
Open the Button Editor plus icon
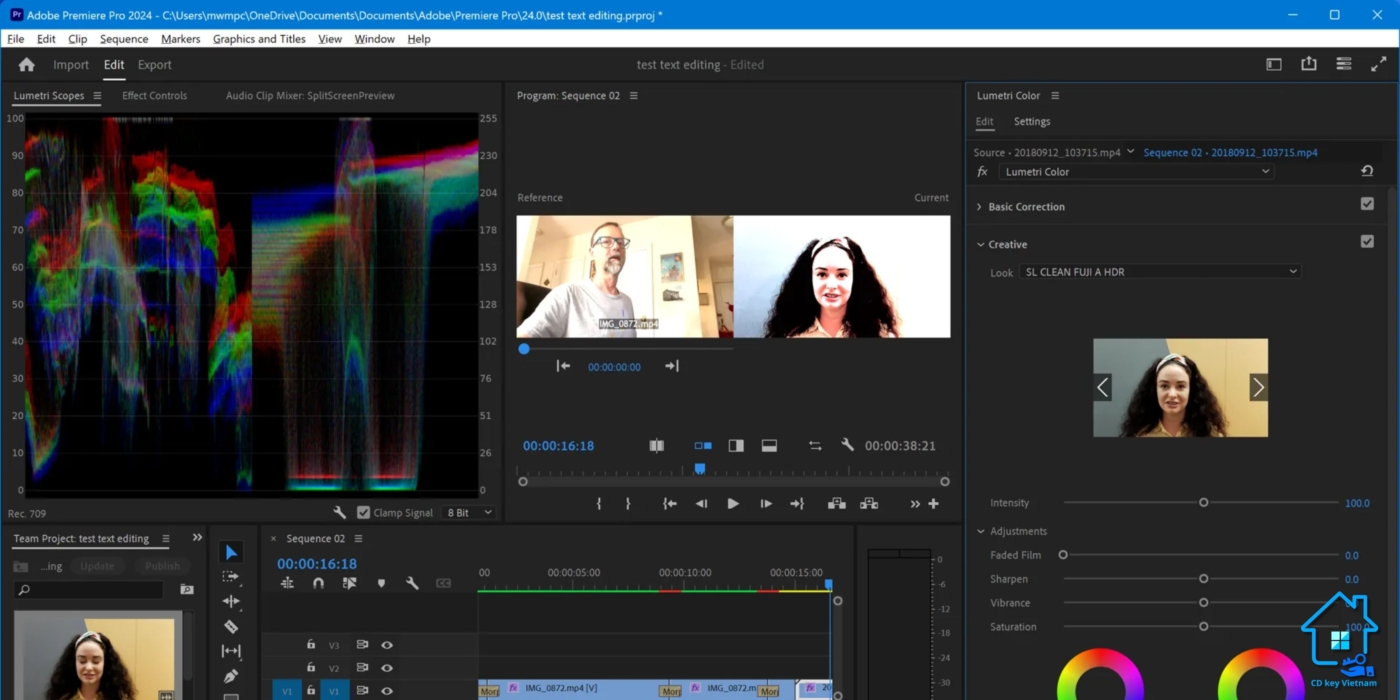click(x=933, y=504)
